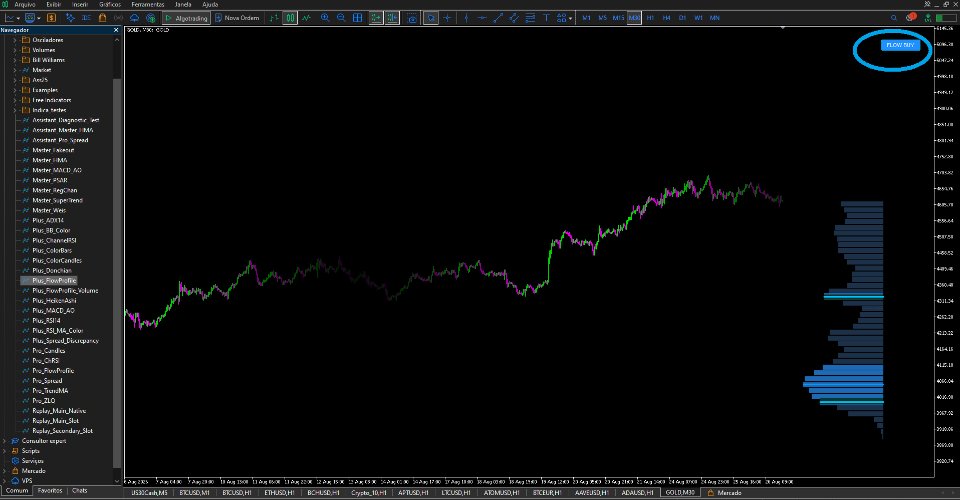Open the Mercado tab with bag icon
The width and height of the screenshot is (960, 500).
[x=724, y=493]
